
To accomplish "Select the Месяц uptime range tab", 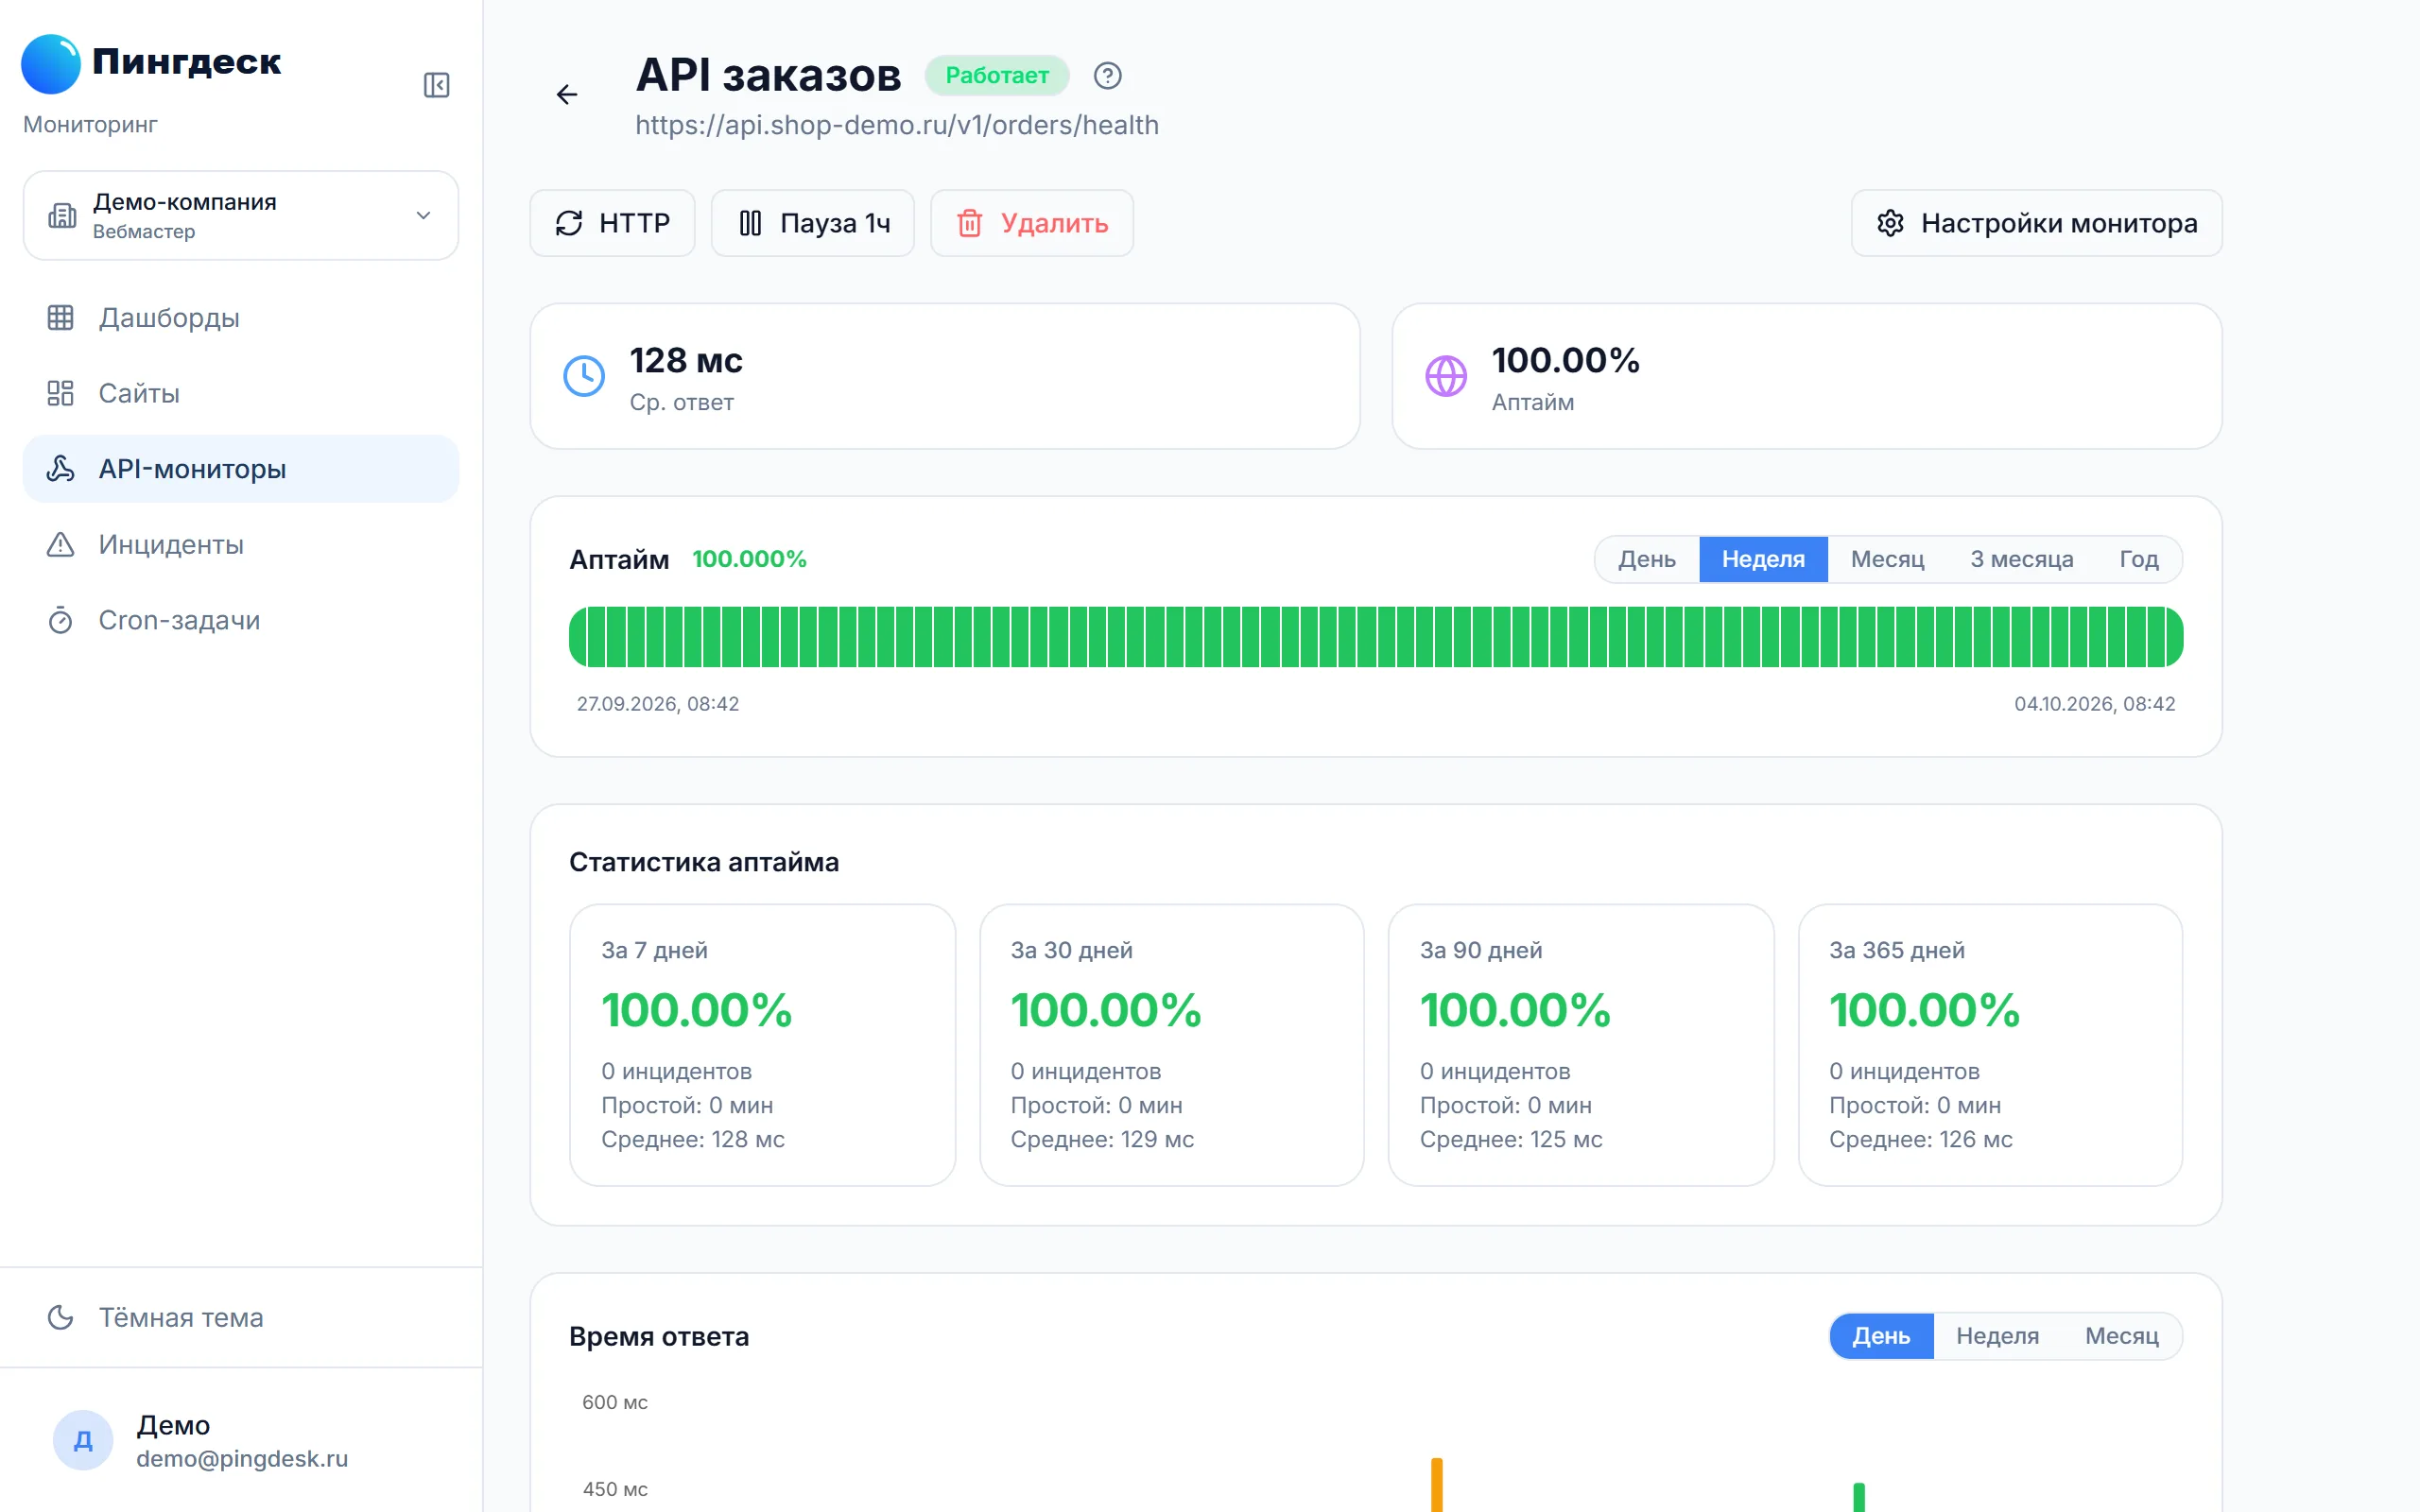I will 1887,559.
